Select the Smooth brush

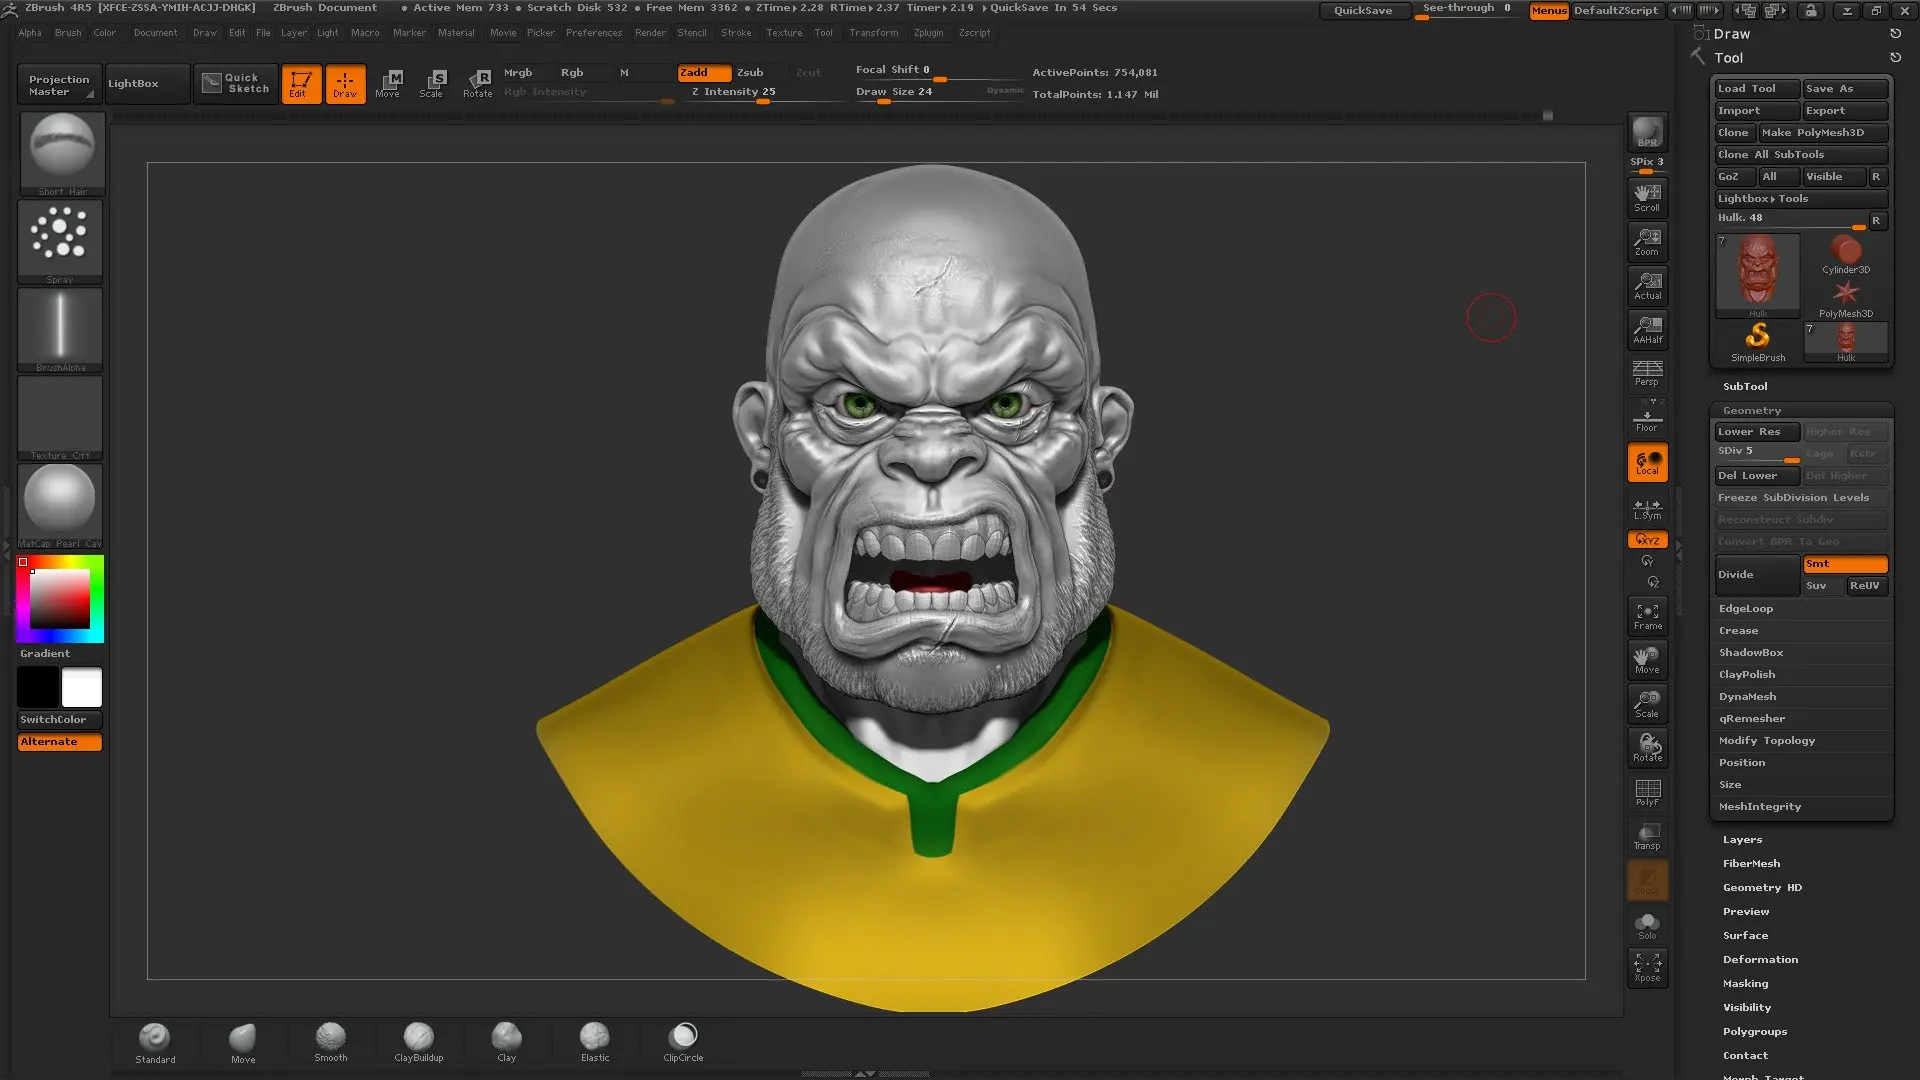pos(331,1042)
